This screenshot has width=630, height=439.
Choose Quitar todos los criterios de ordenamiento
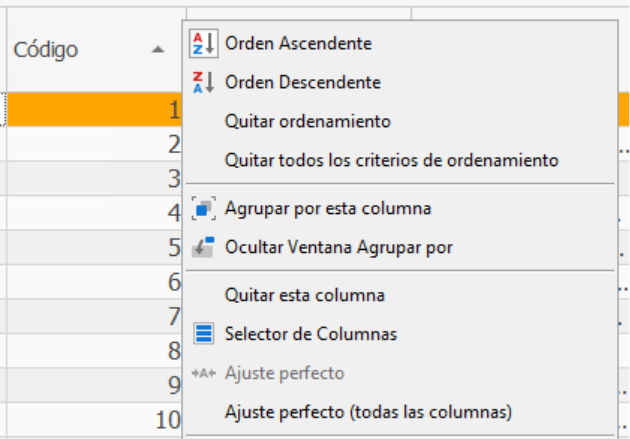(391, 159)
